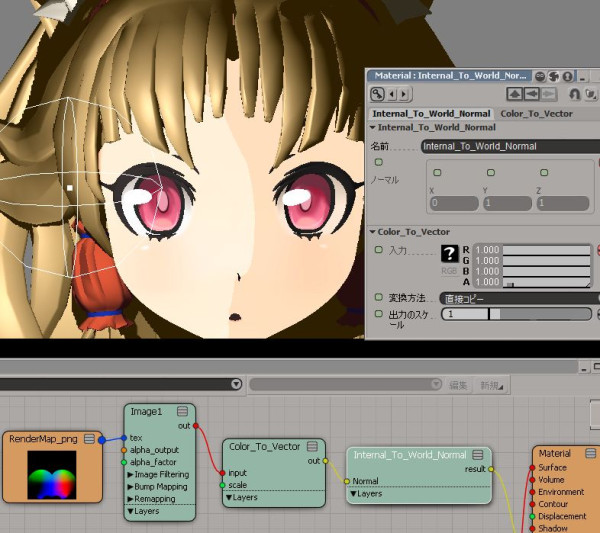
Task: Click the undo horseshoe icon in panel
Action: pos(577,94)
